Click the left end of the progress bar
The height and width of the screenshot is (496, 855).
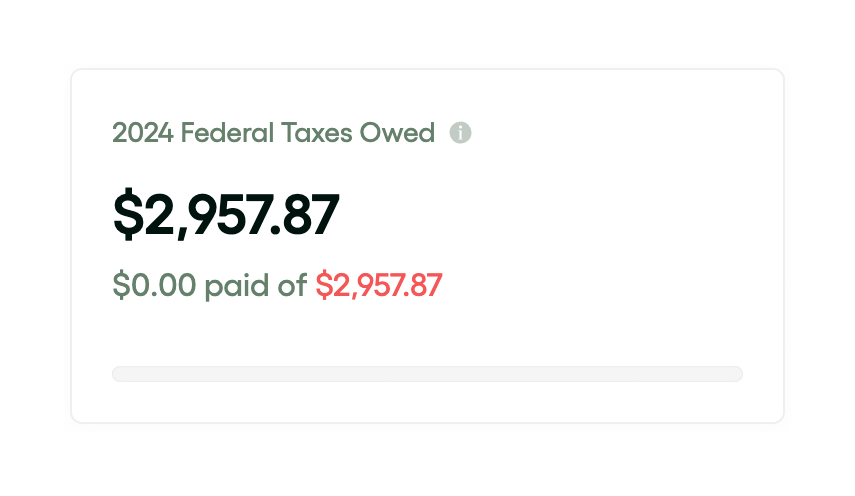point(120,374)
